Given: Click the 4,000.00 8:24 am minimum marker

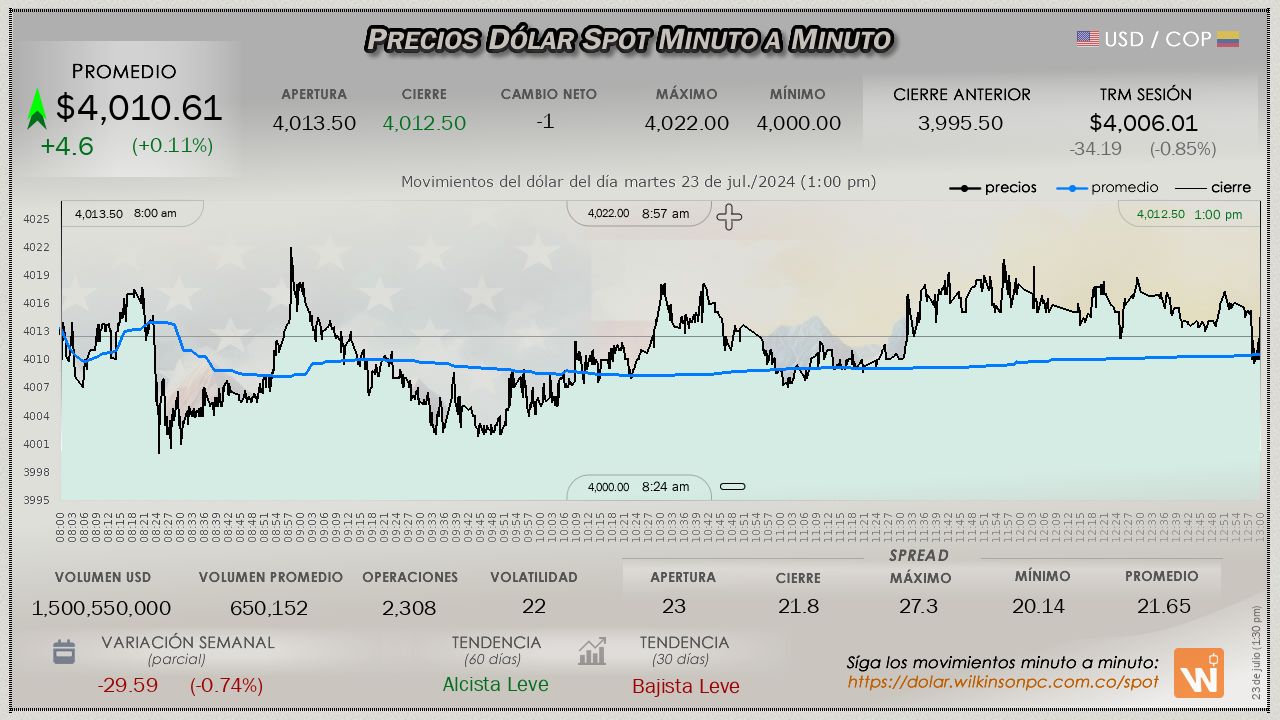Looking at the screenshot, I should pos(638,487).
